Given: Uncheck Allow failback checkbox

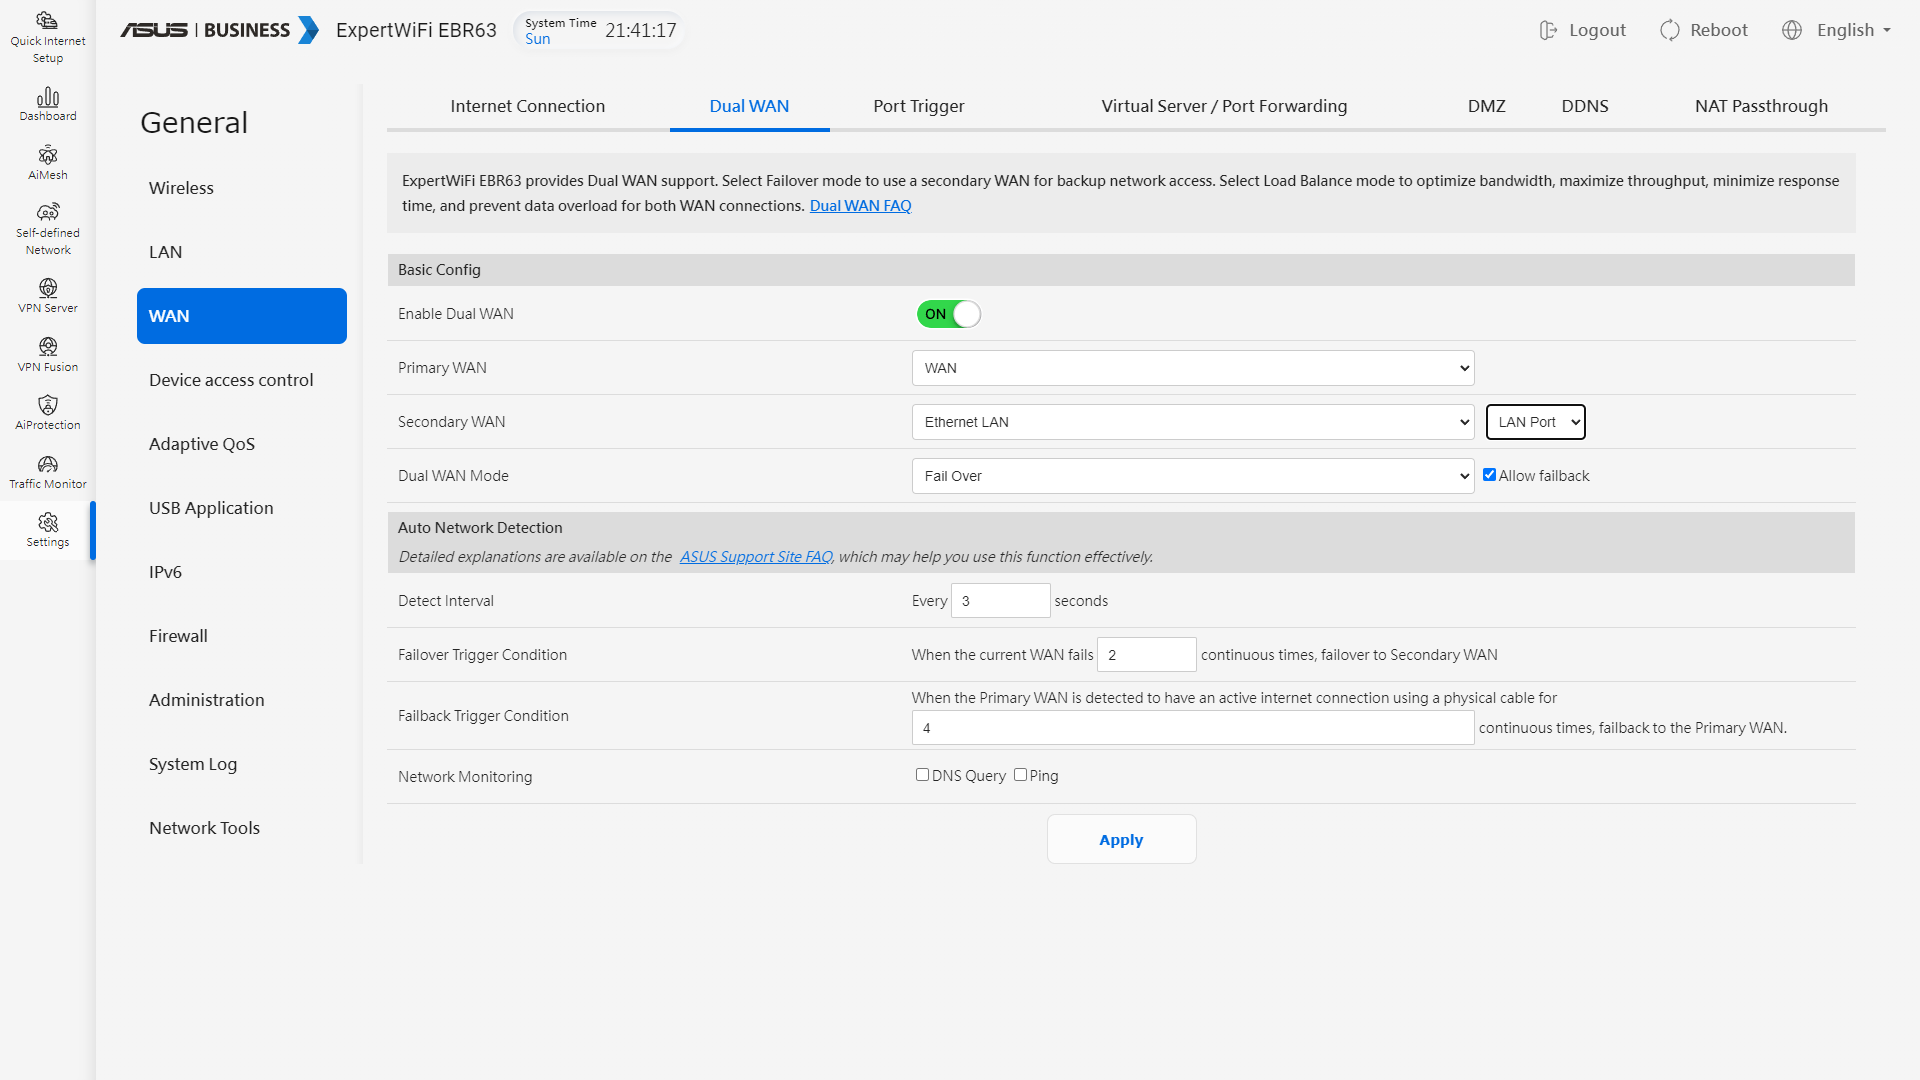Looking at the screenshot, I should (x=1489, y=475).
